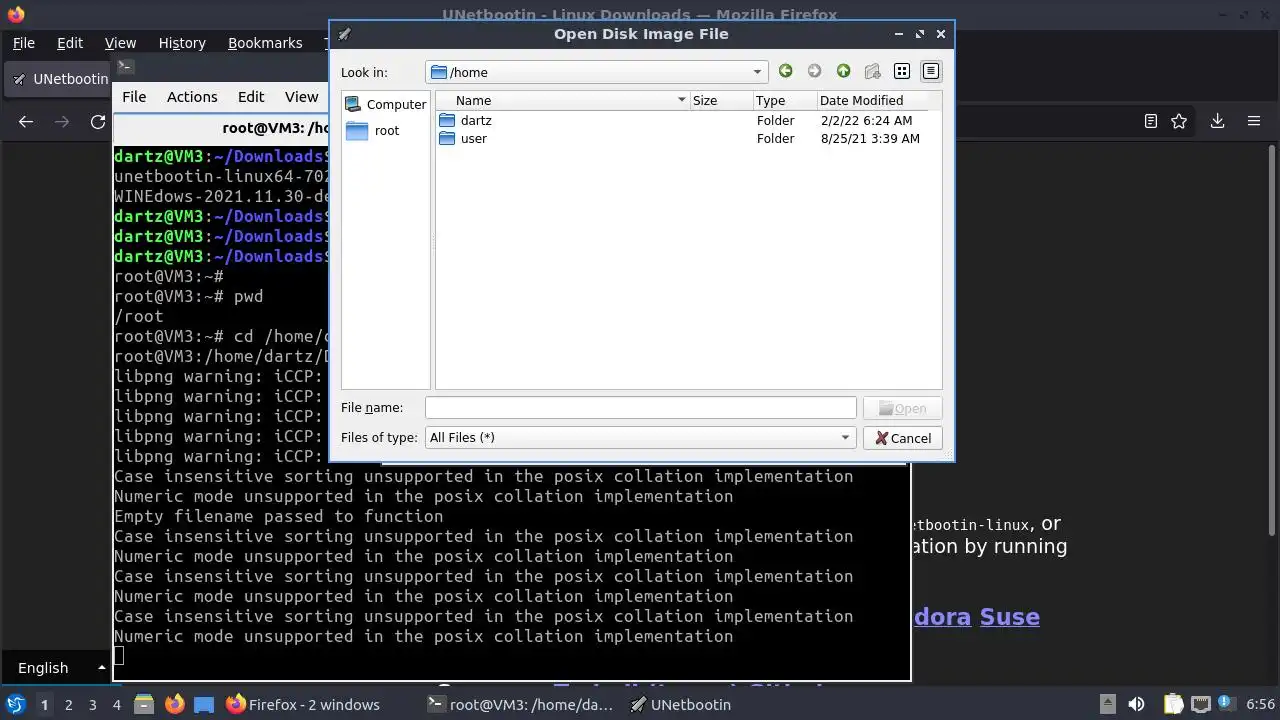Viewport: 1280px width, 720px height.
Task: Reload the Firefox page
Action: point(98,121)
